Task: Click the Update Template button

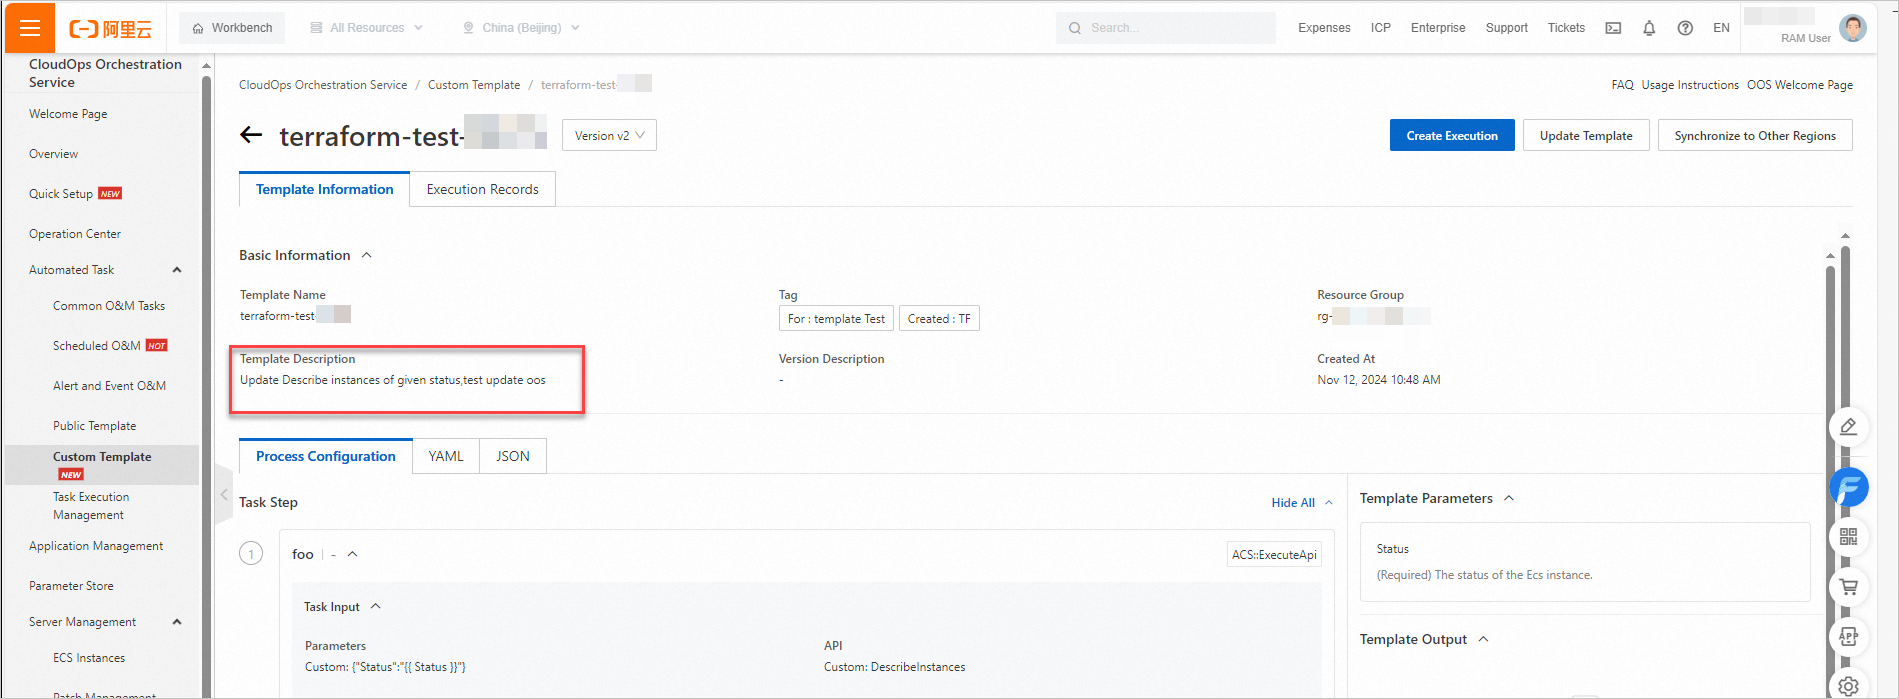Action: (x=1586, y=135)
